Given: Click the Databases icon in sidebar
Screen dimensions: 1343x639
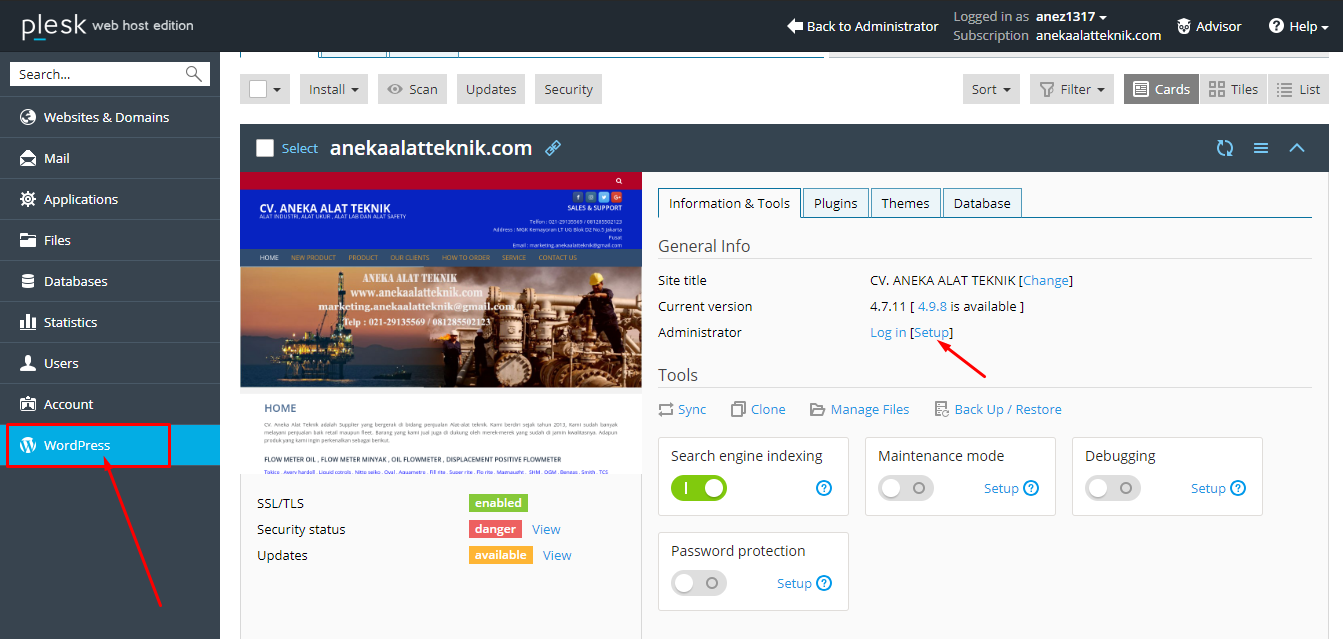Looking at the screenshot, I should [27, 281].
